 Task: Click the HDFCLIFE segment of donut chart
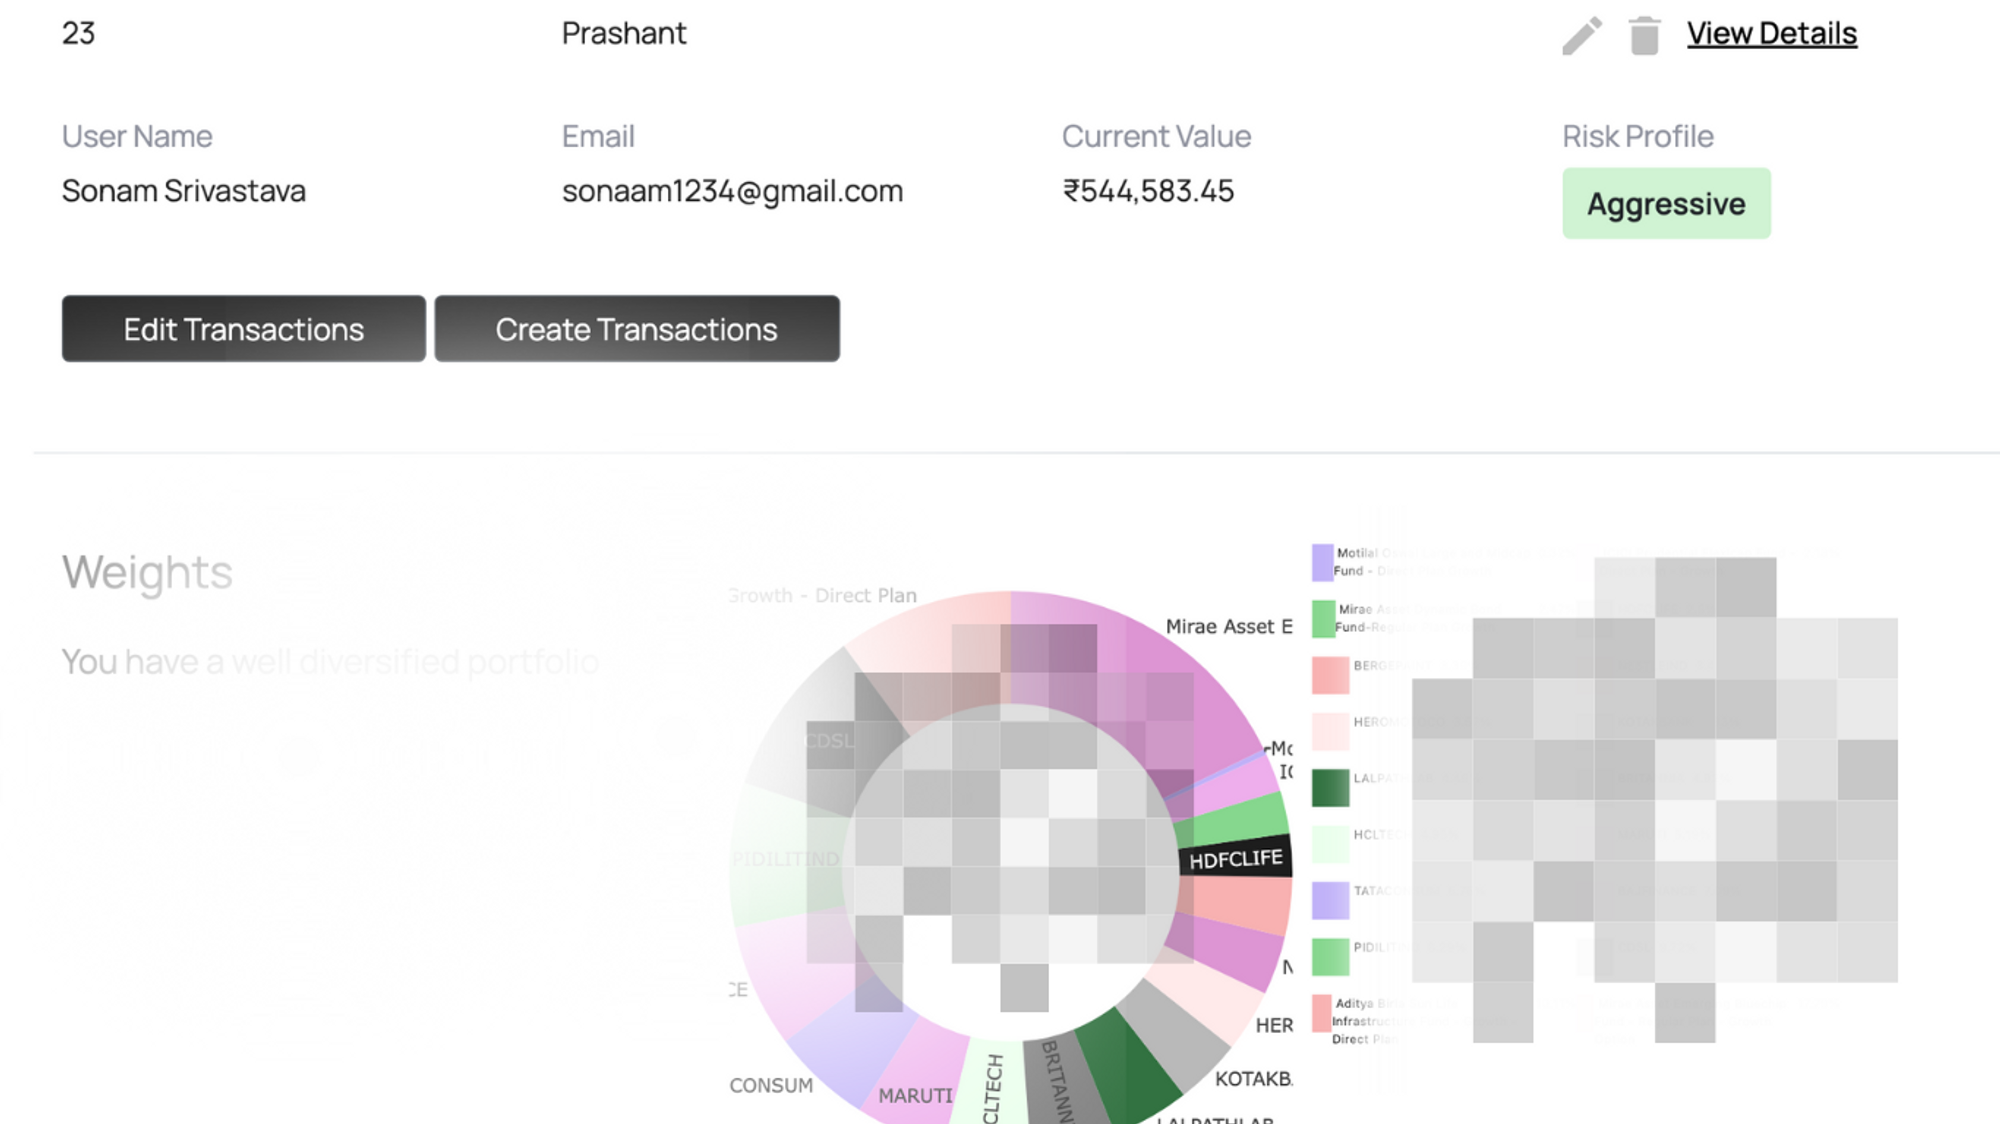1235,859
